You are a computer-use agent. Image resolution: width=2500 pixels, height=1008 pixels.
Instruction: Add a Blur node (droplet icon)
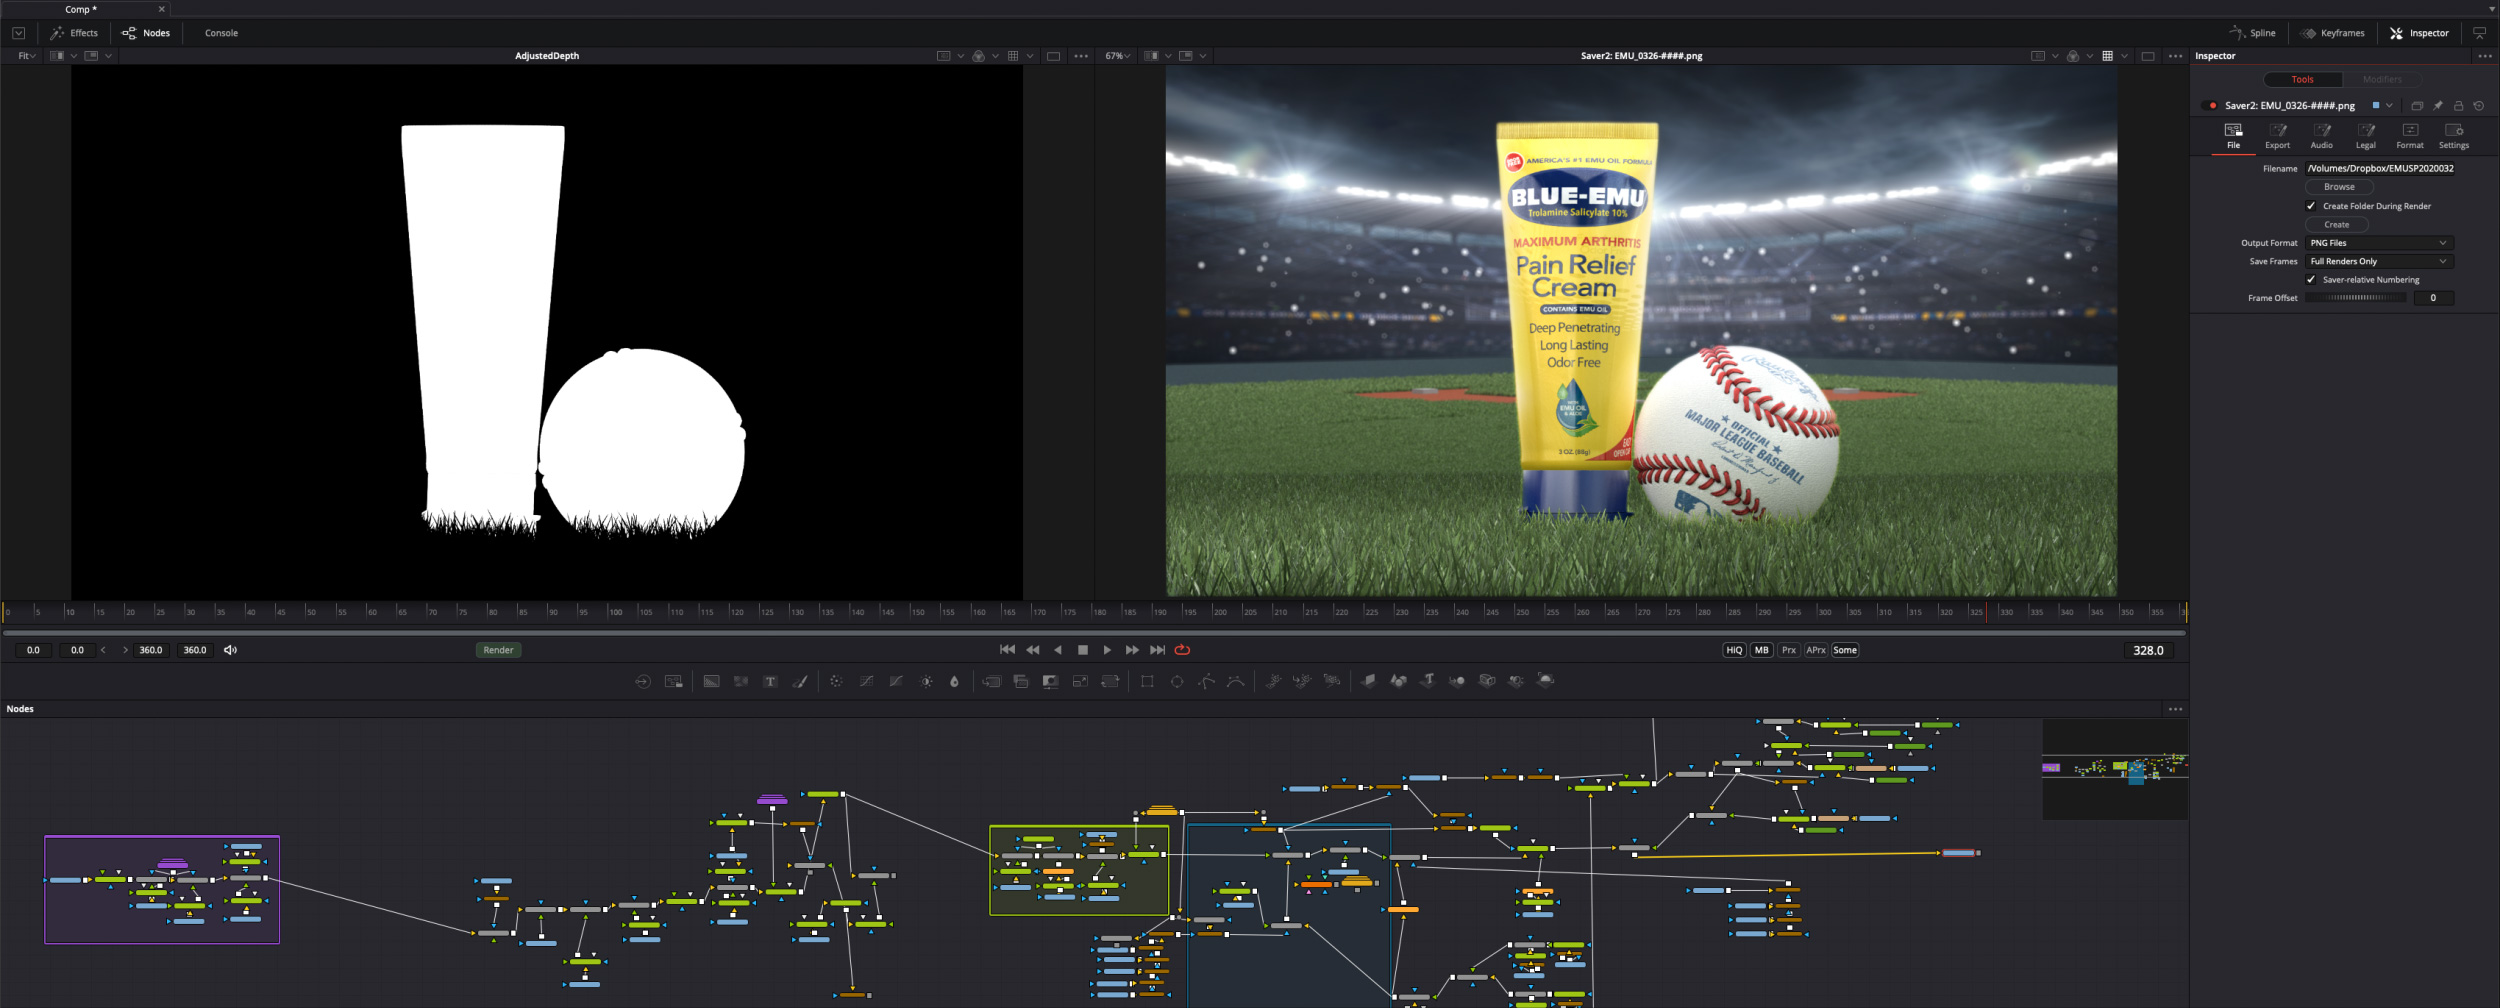pyautogui.click(x=954, y=681)
